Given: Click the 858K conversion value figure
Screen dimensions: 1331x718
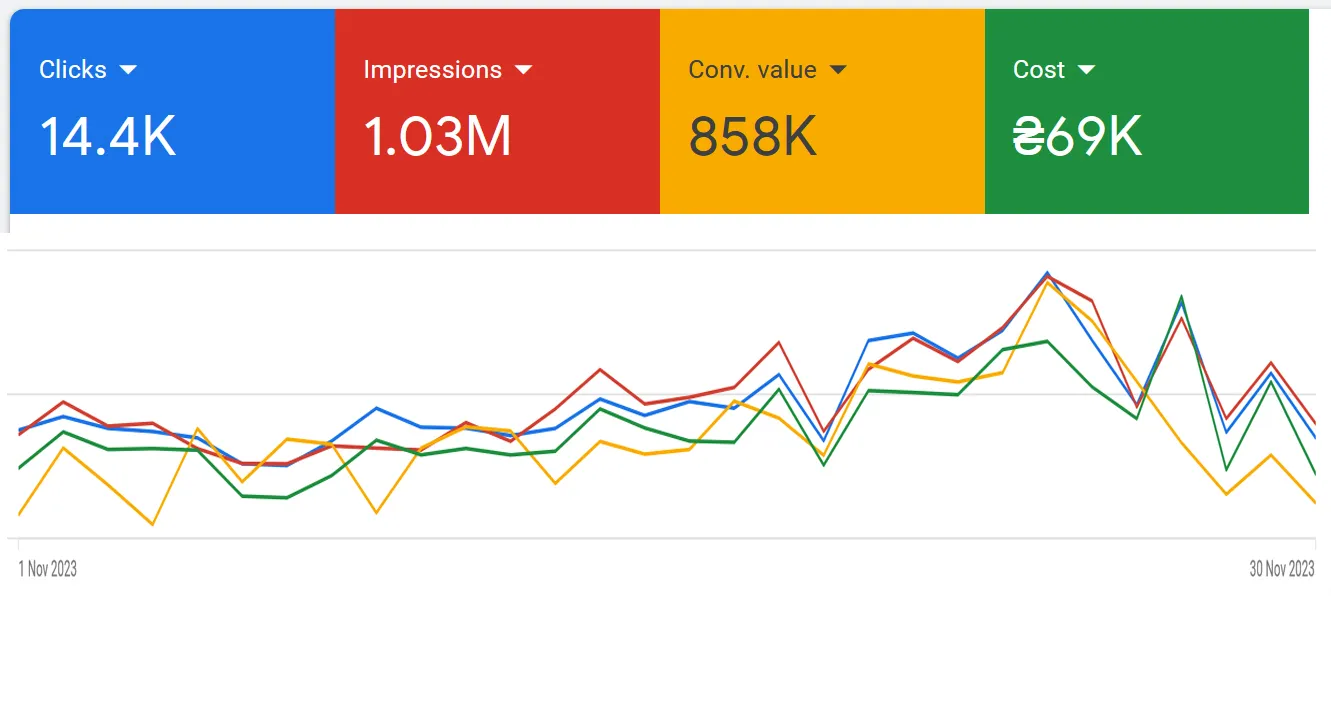Looking at the screenshot, I should (752, 137).
